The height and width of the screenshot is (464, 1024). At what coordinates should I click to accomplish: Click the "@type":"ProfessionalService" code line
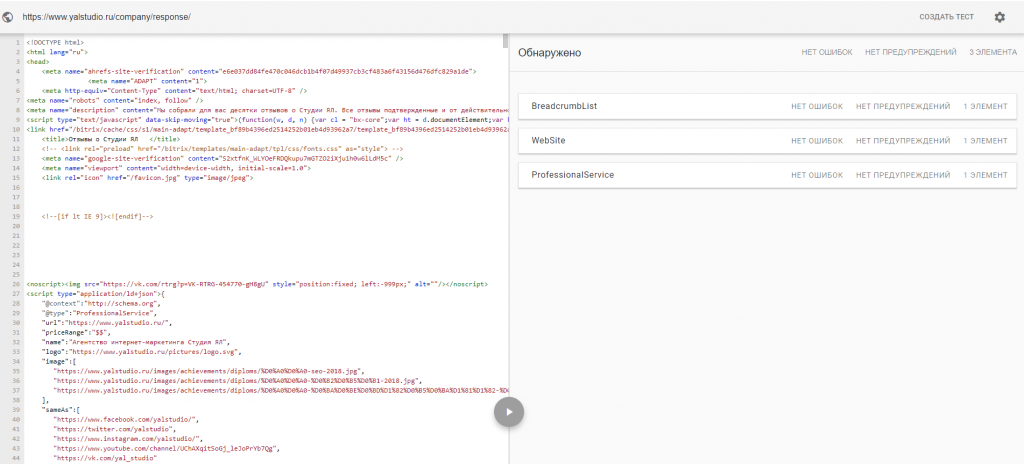click(x=99, y=314)
